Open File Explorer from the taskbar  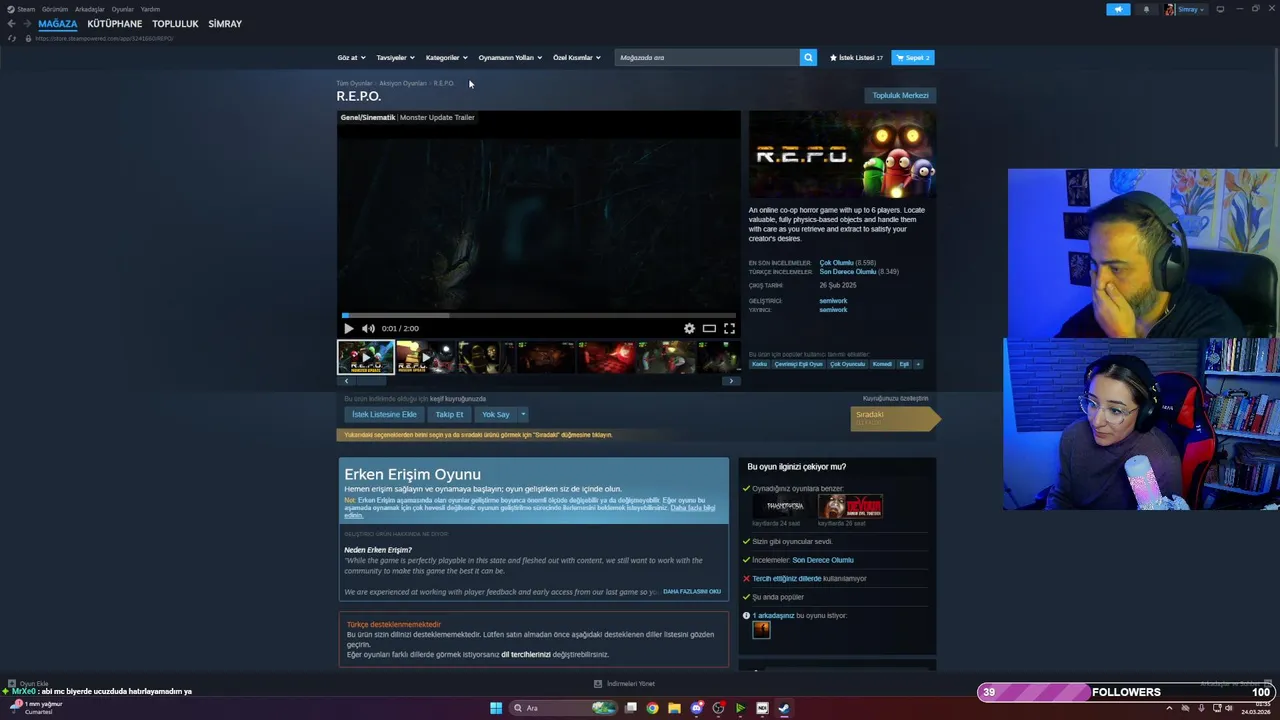pyautogui.click(x=674, y=708)
